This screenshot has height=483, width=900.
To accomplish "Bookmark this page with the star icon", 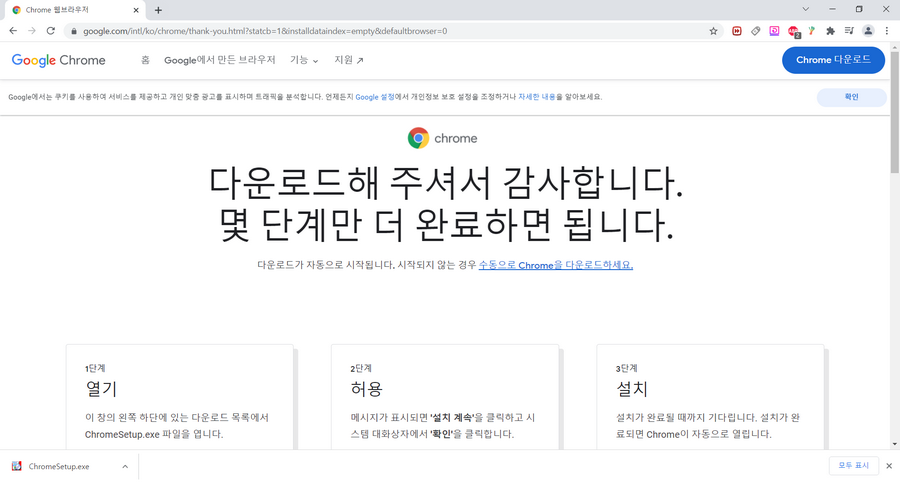I will tap(713, 31).
